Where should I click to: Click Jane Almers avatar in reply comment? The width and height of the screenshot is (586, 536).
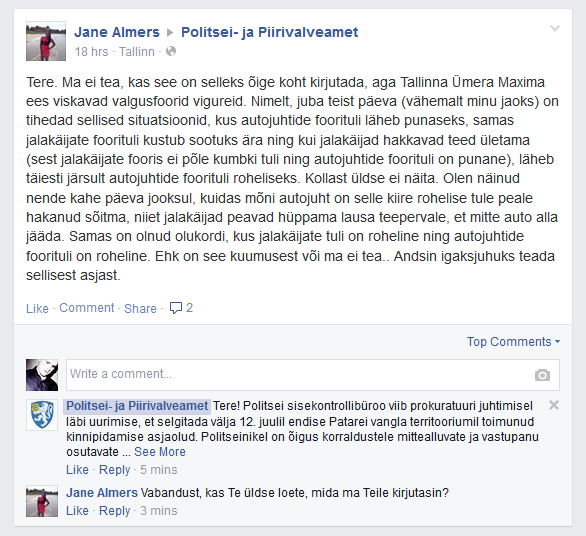(42, 501)
